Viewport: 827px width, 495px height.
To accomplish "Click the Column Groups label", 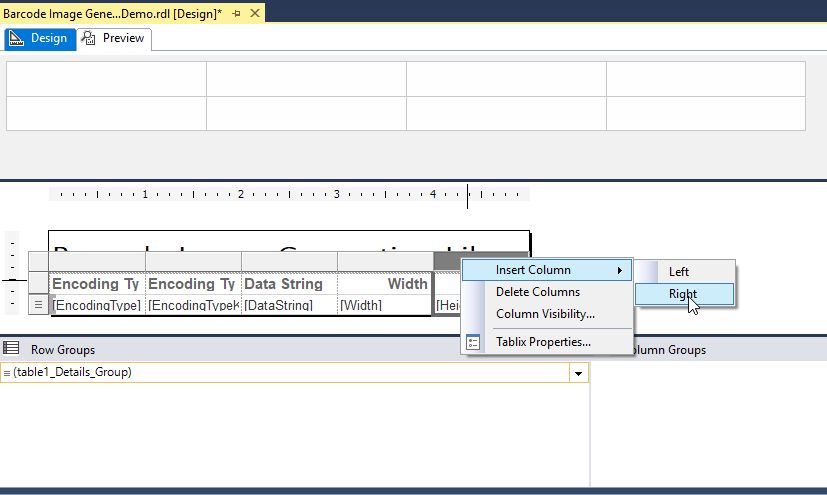I will 670,350.
